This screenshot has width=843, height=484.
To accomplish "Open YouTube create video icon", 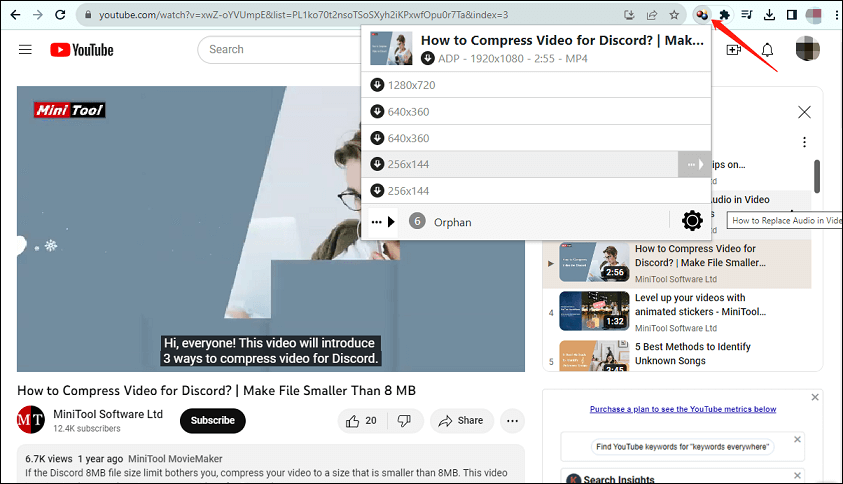I will click(x=733, y=50).
